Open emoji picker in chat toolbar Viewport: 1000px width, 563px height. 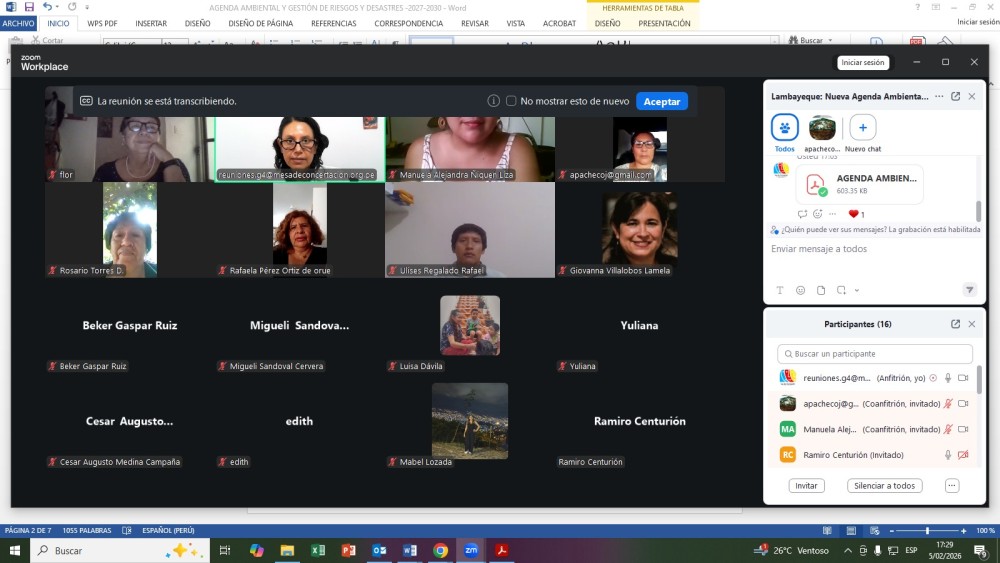click(x=800, y=290)
